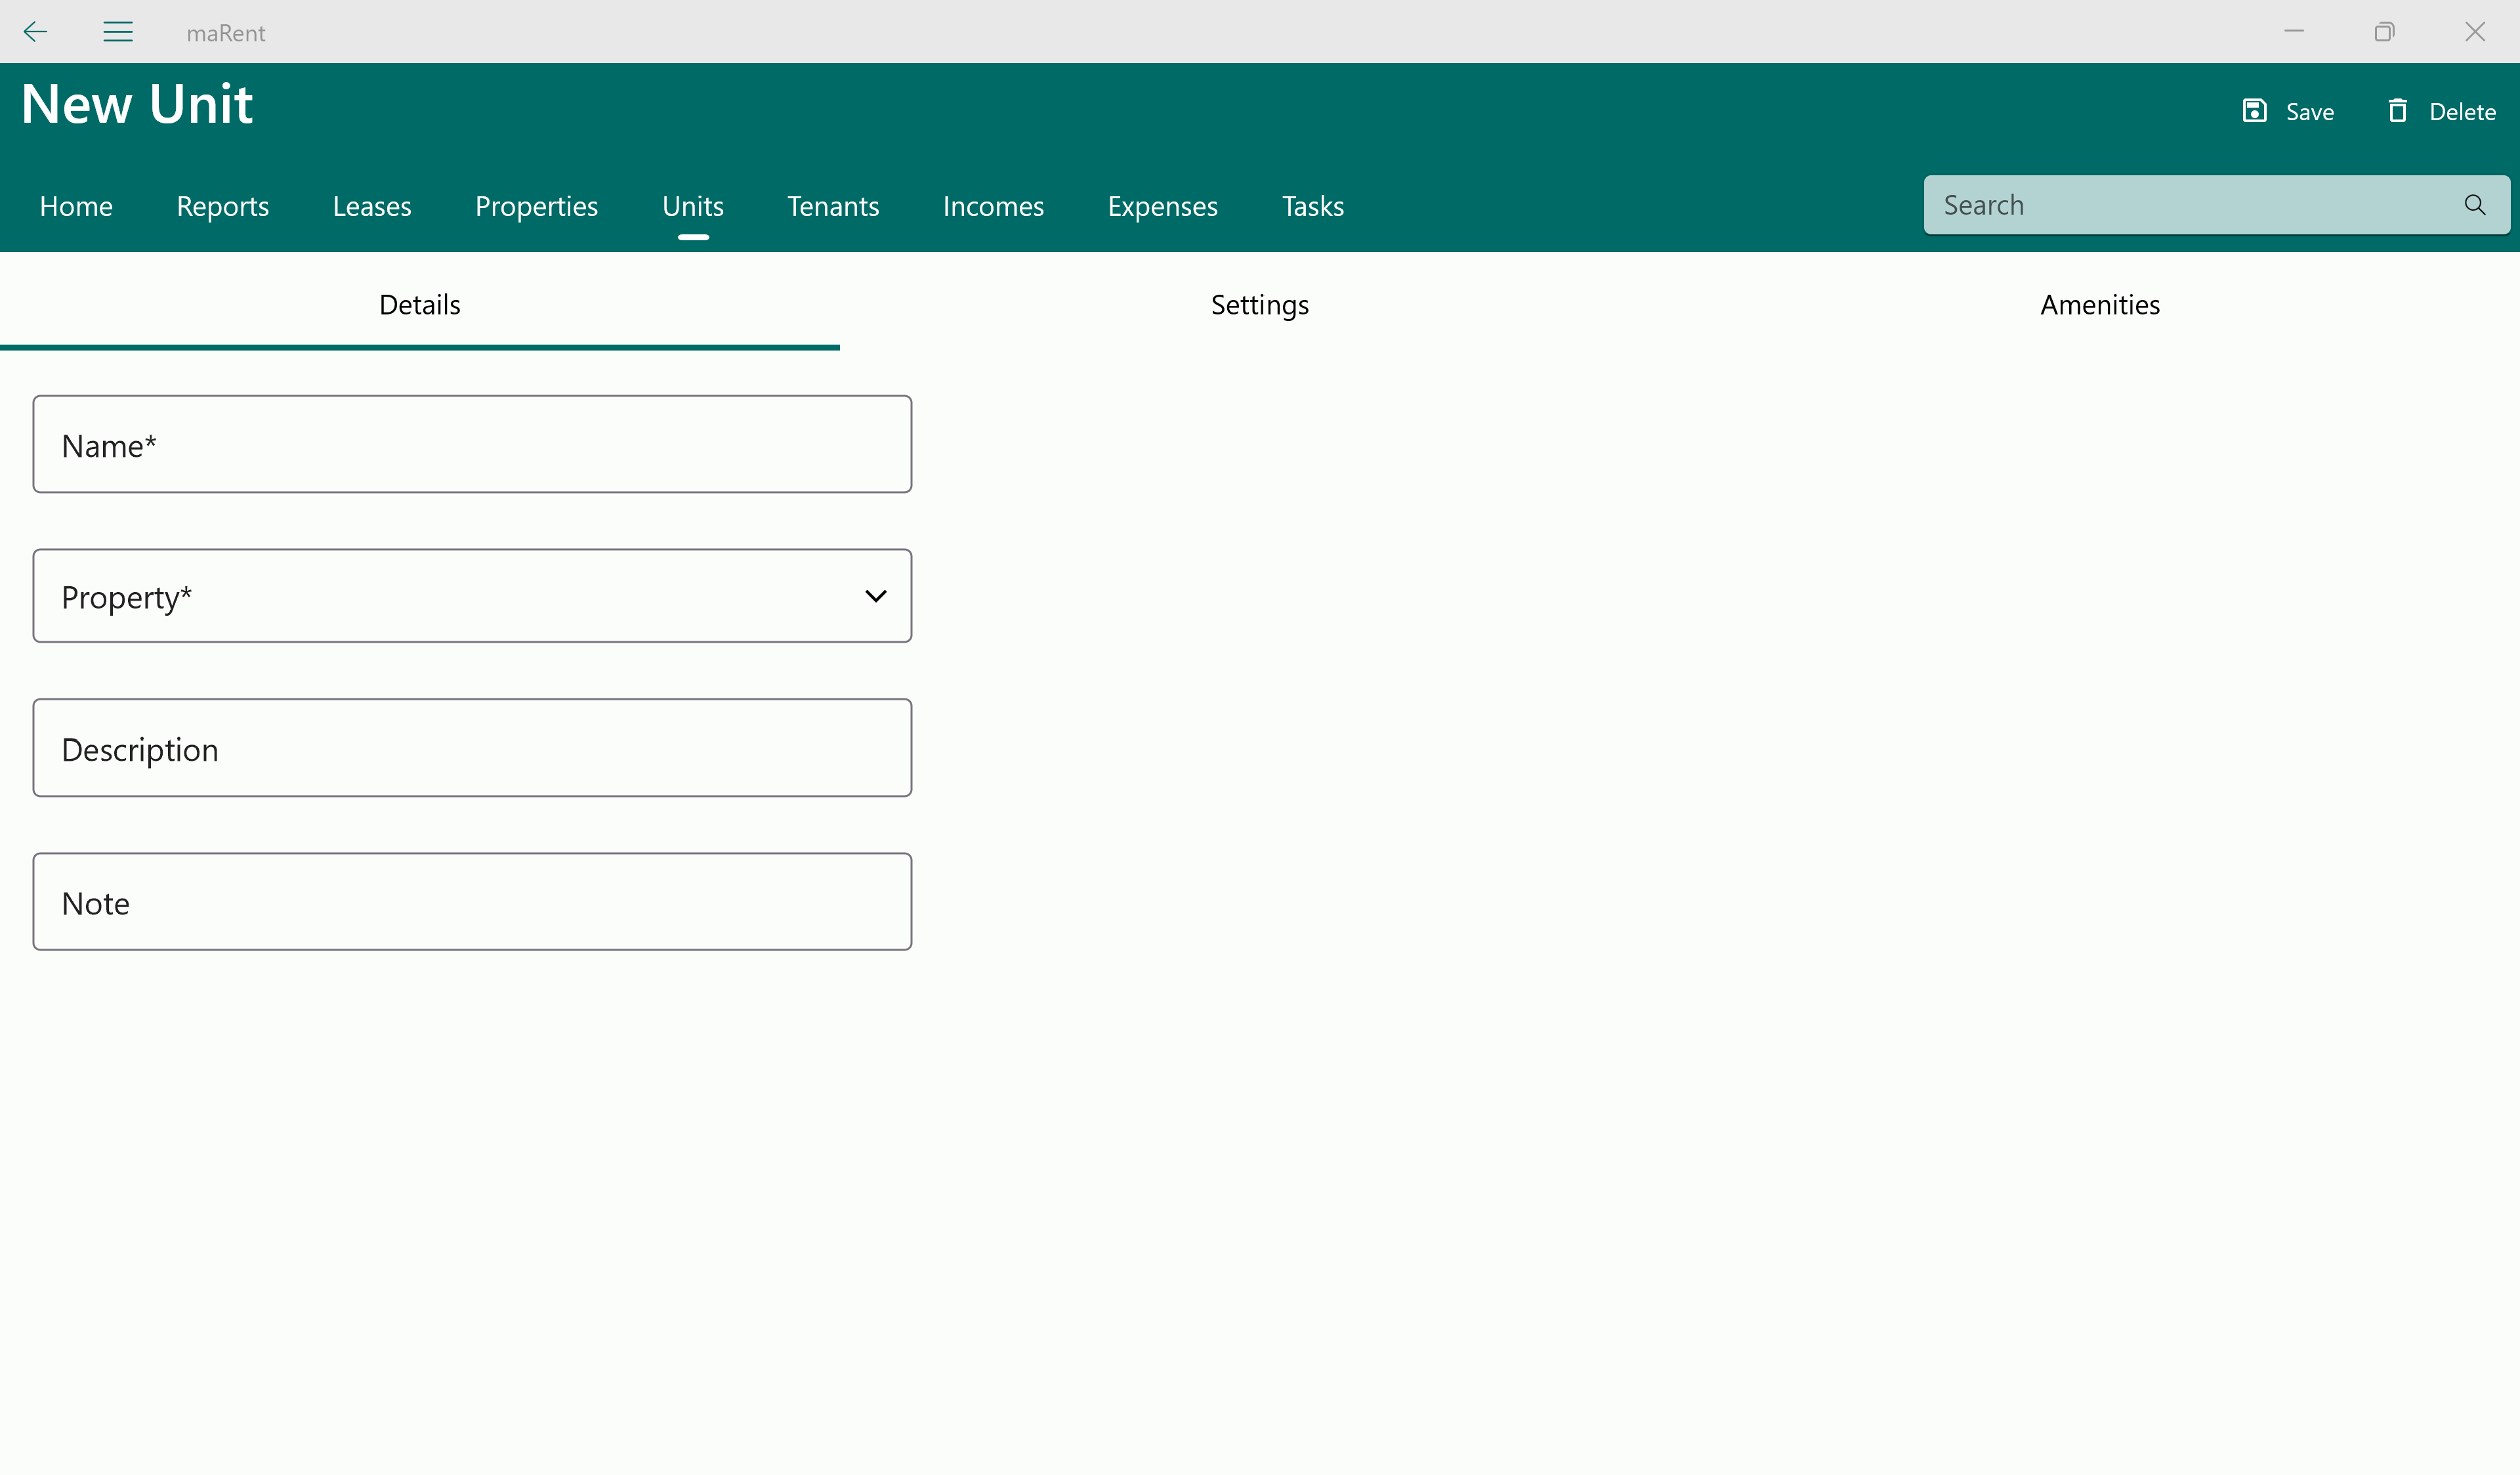Click the Delete trash can icon
The width and height of the screenshot is (2520, 1475).
click(2397, 111)
